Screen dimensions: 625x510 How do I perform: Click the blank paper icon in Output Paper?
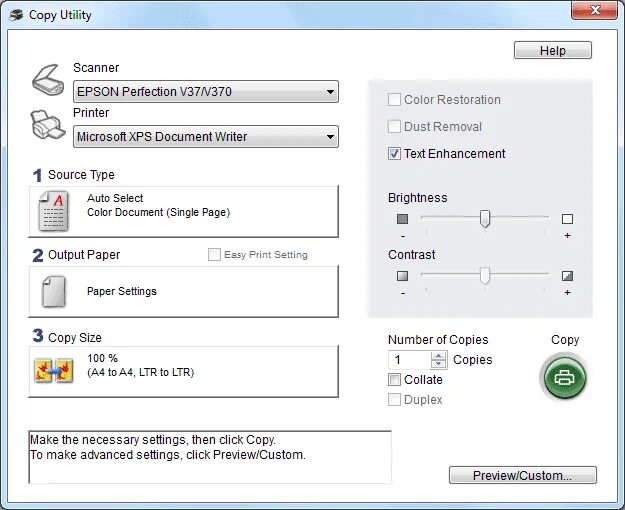point(54,291)
